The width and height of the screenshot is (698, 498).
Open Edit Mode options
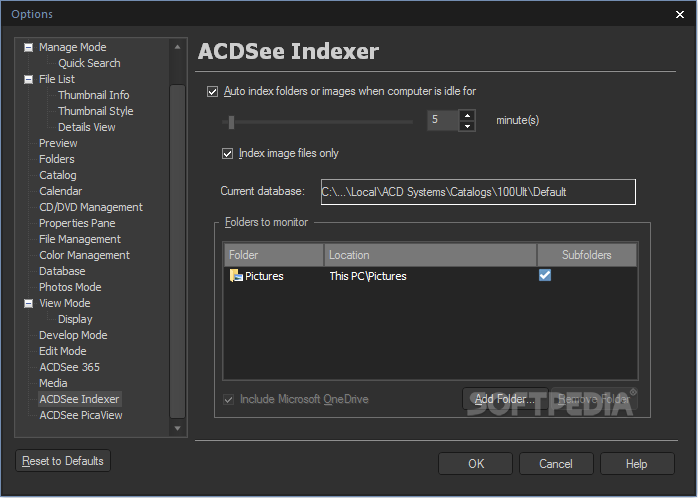point(63,352)
